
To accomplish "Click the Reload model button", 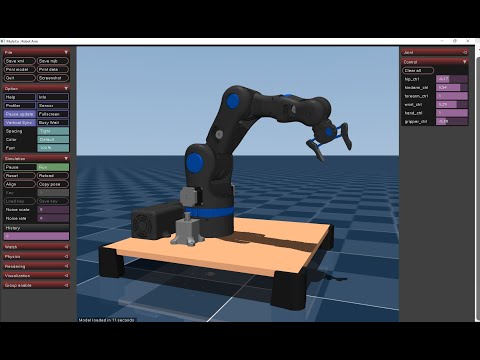I will [53, 176].
